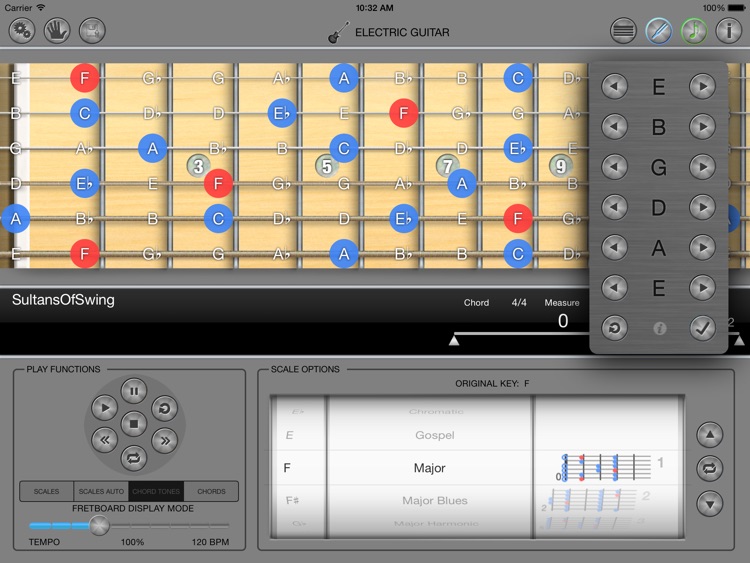Select key F in the picker
Screen dimensions: 750x563
tap(287, 468)
